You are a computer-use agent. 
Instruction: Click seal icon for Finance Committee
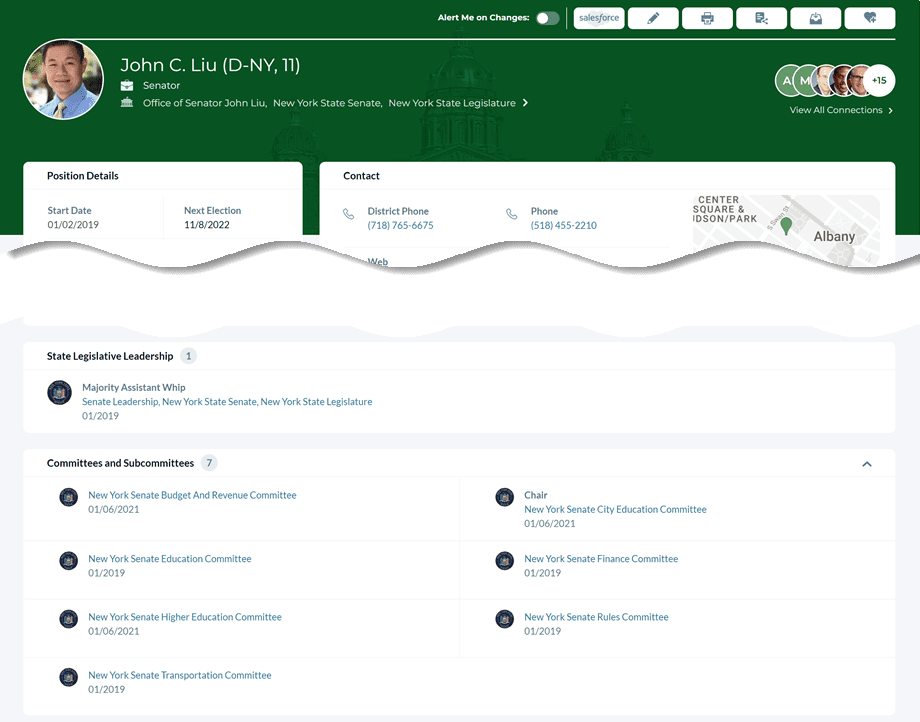[x=505, y=561]
